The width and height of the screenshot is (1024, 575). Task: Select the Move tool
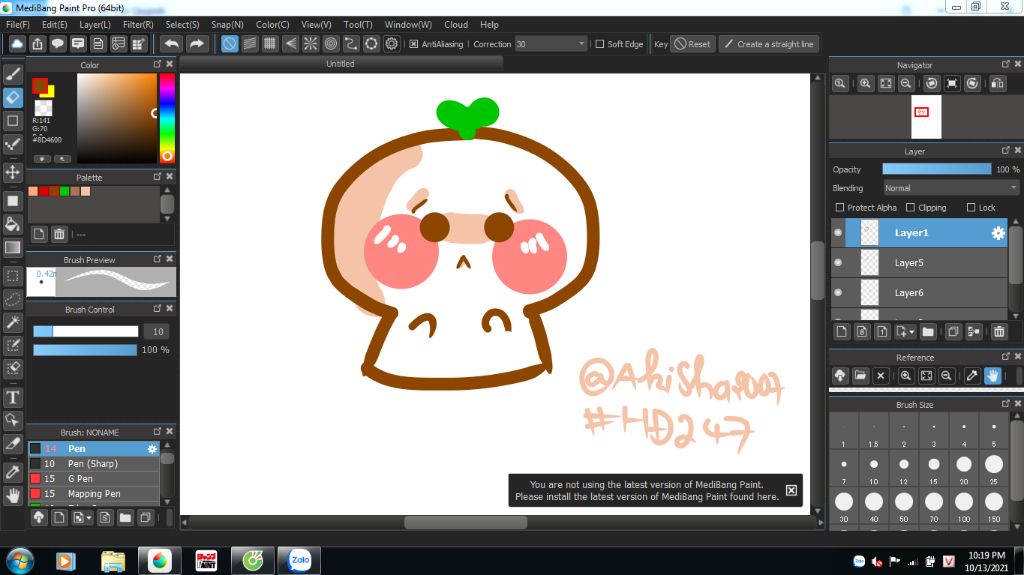12,172
